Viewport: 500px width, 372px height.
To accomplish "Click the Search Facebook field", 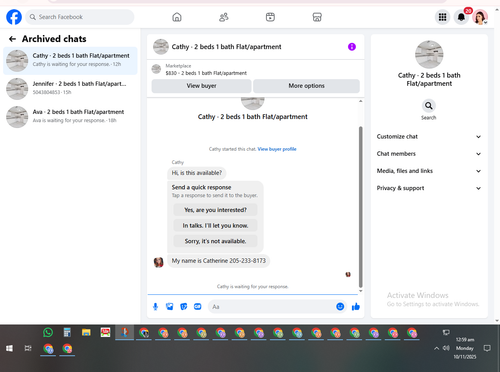I will (x=80, y=17).
